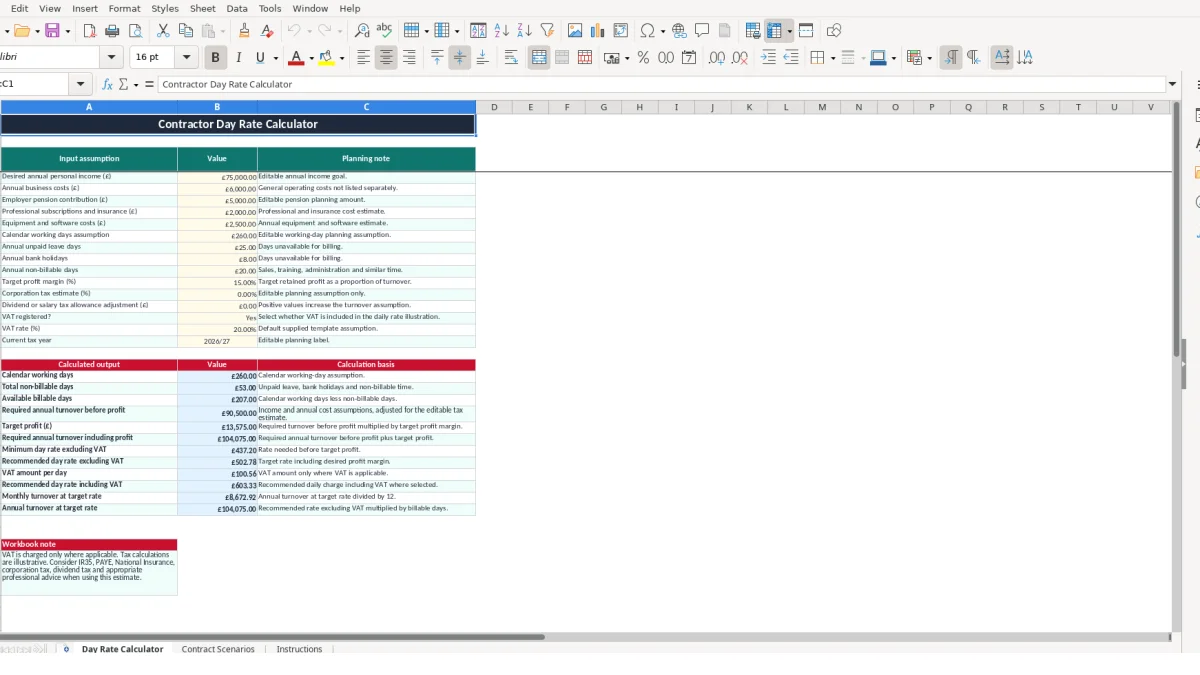Toggle Center Horizontally alignment
Viewport: 1200px width, 675px height.
(386, 58)
